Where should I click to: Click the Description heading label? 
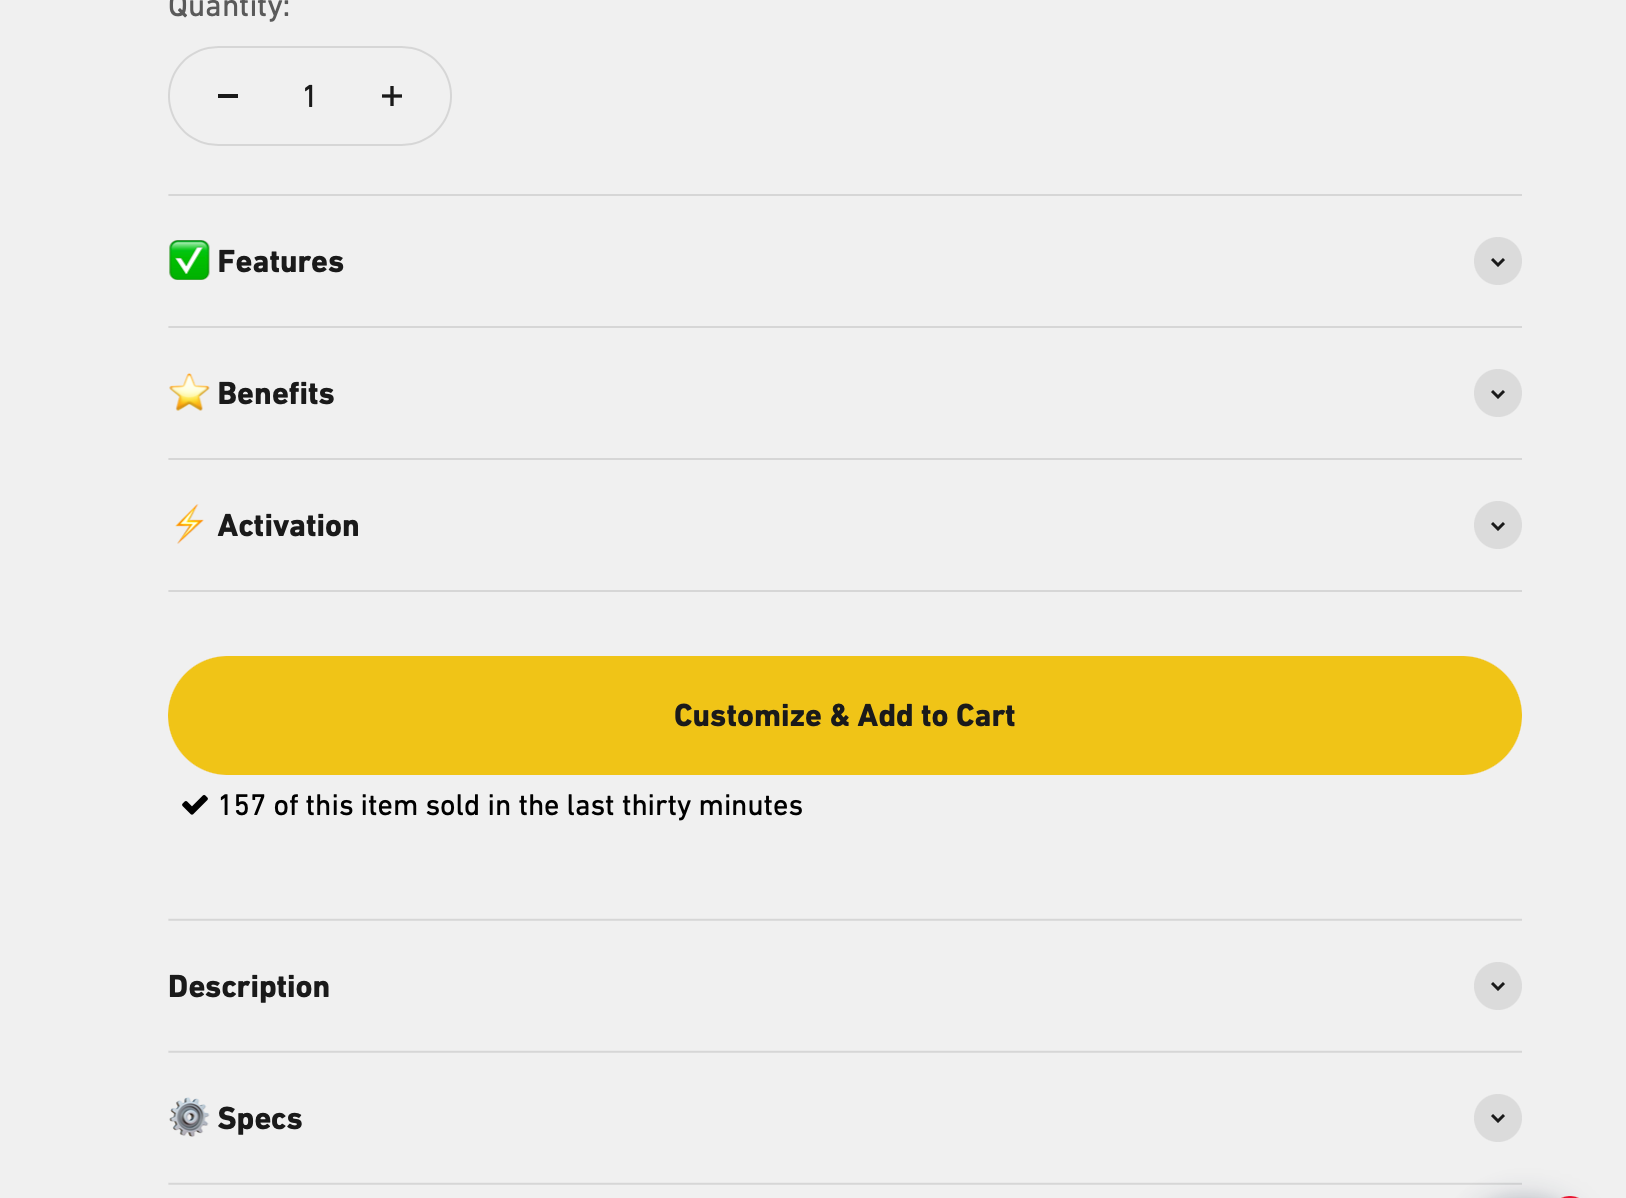click(249, 987)
